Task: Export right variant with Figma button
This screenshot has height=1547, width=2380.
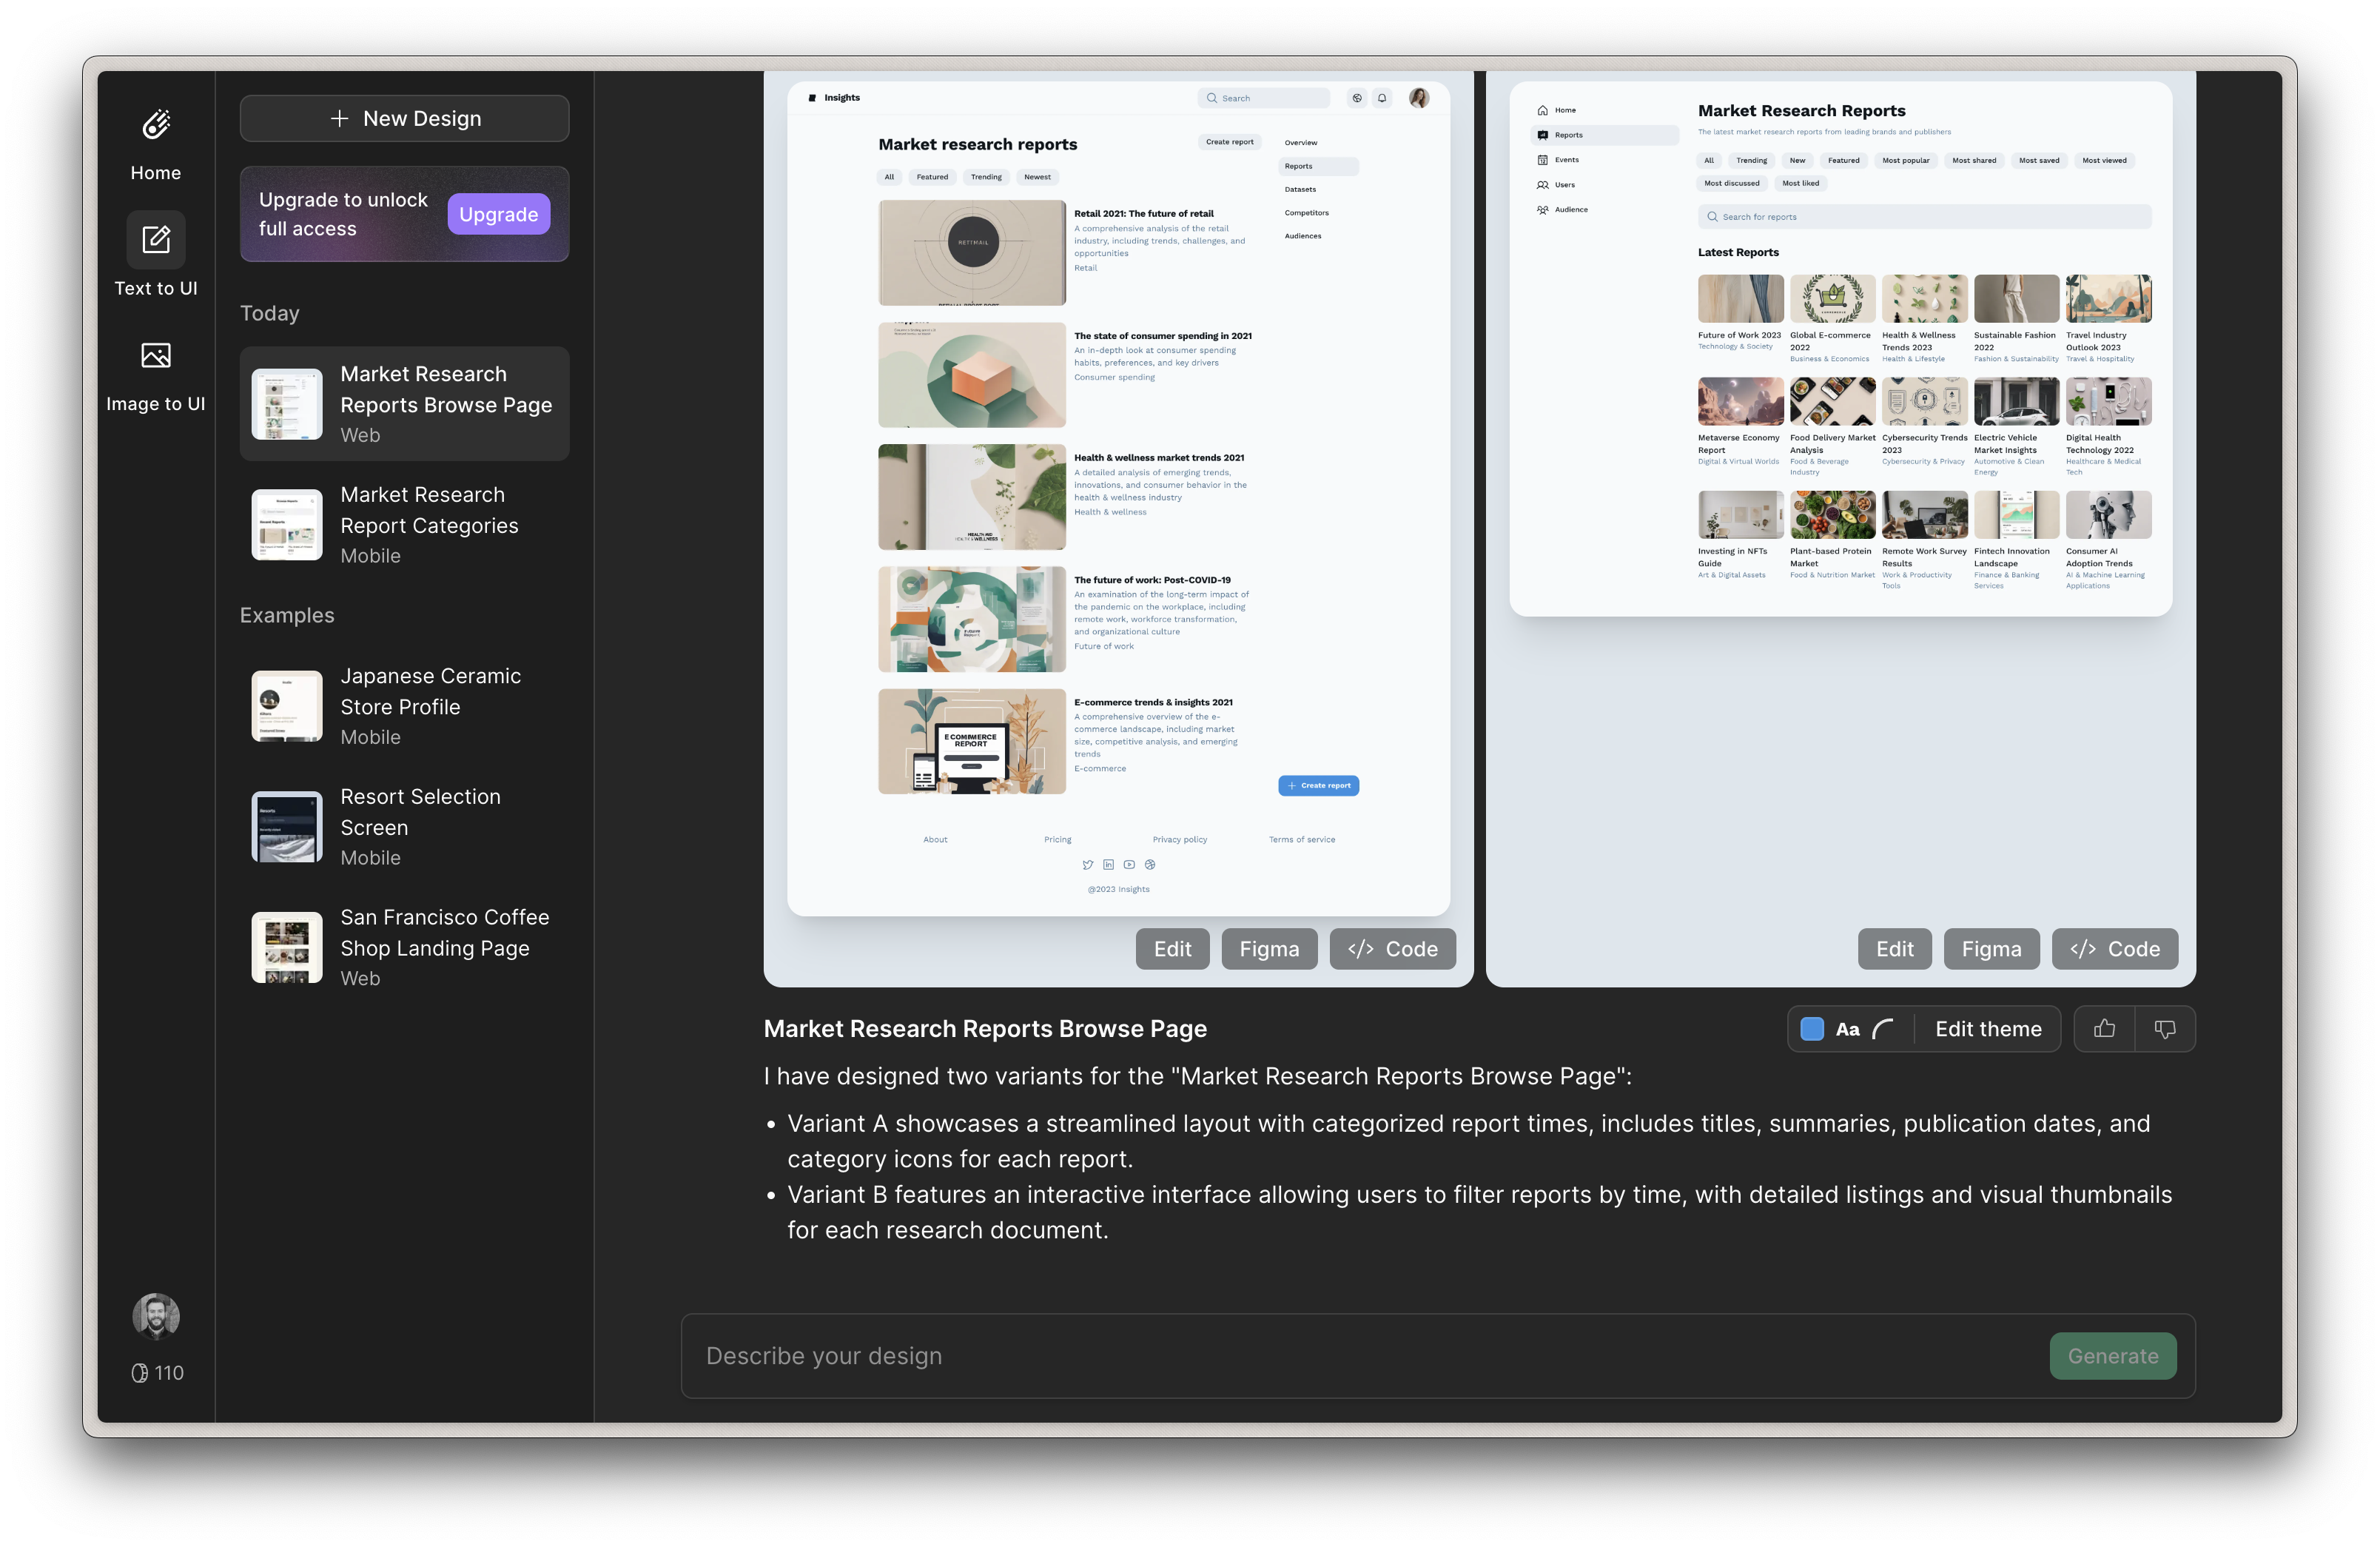Action: (1991, 949)
